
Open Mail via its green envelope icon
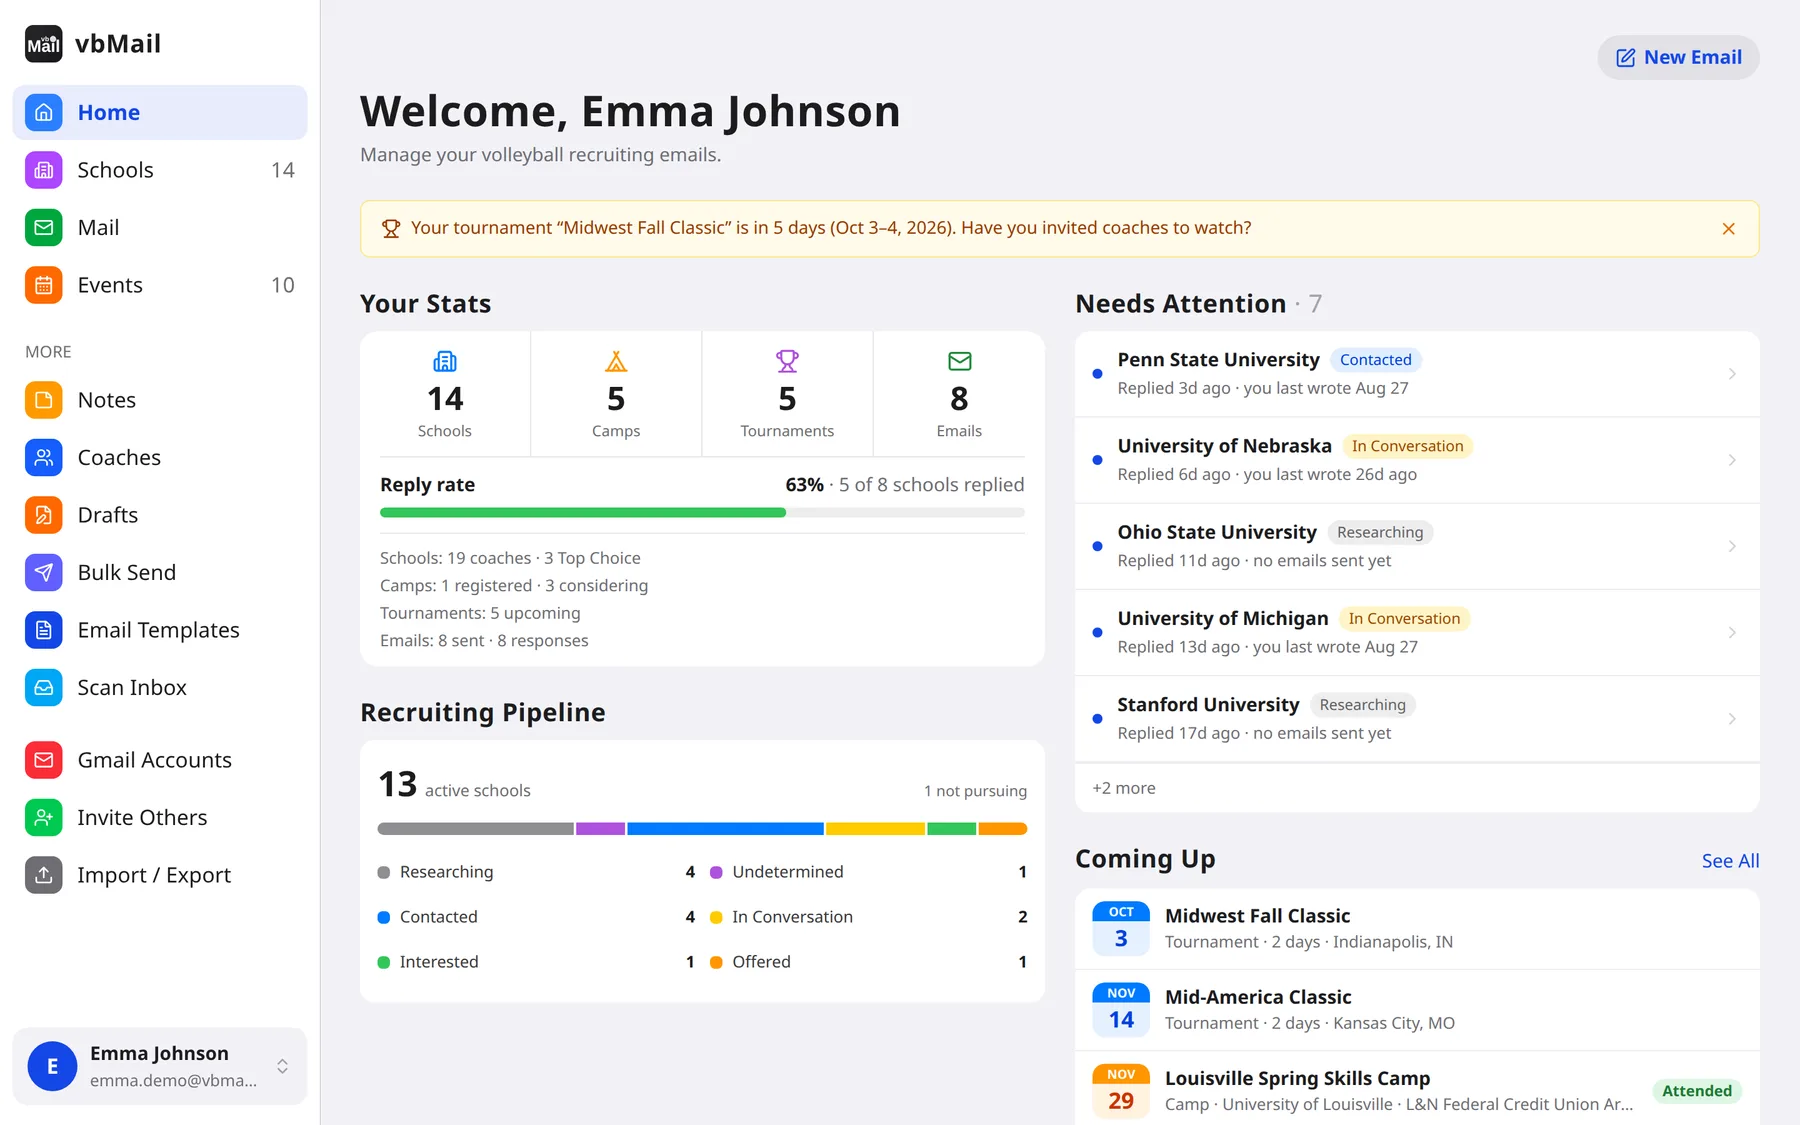point(44,227)
